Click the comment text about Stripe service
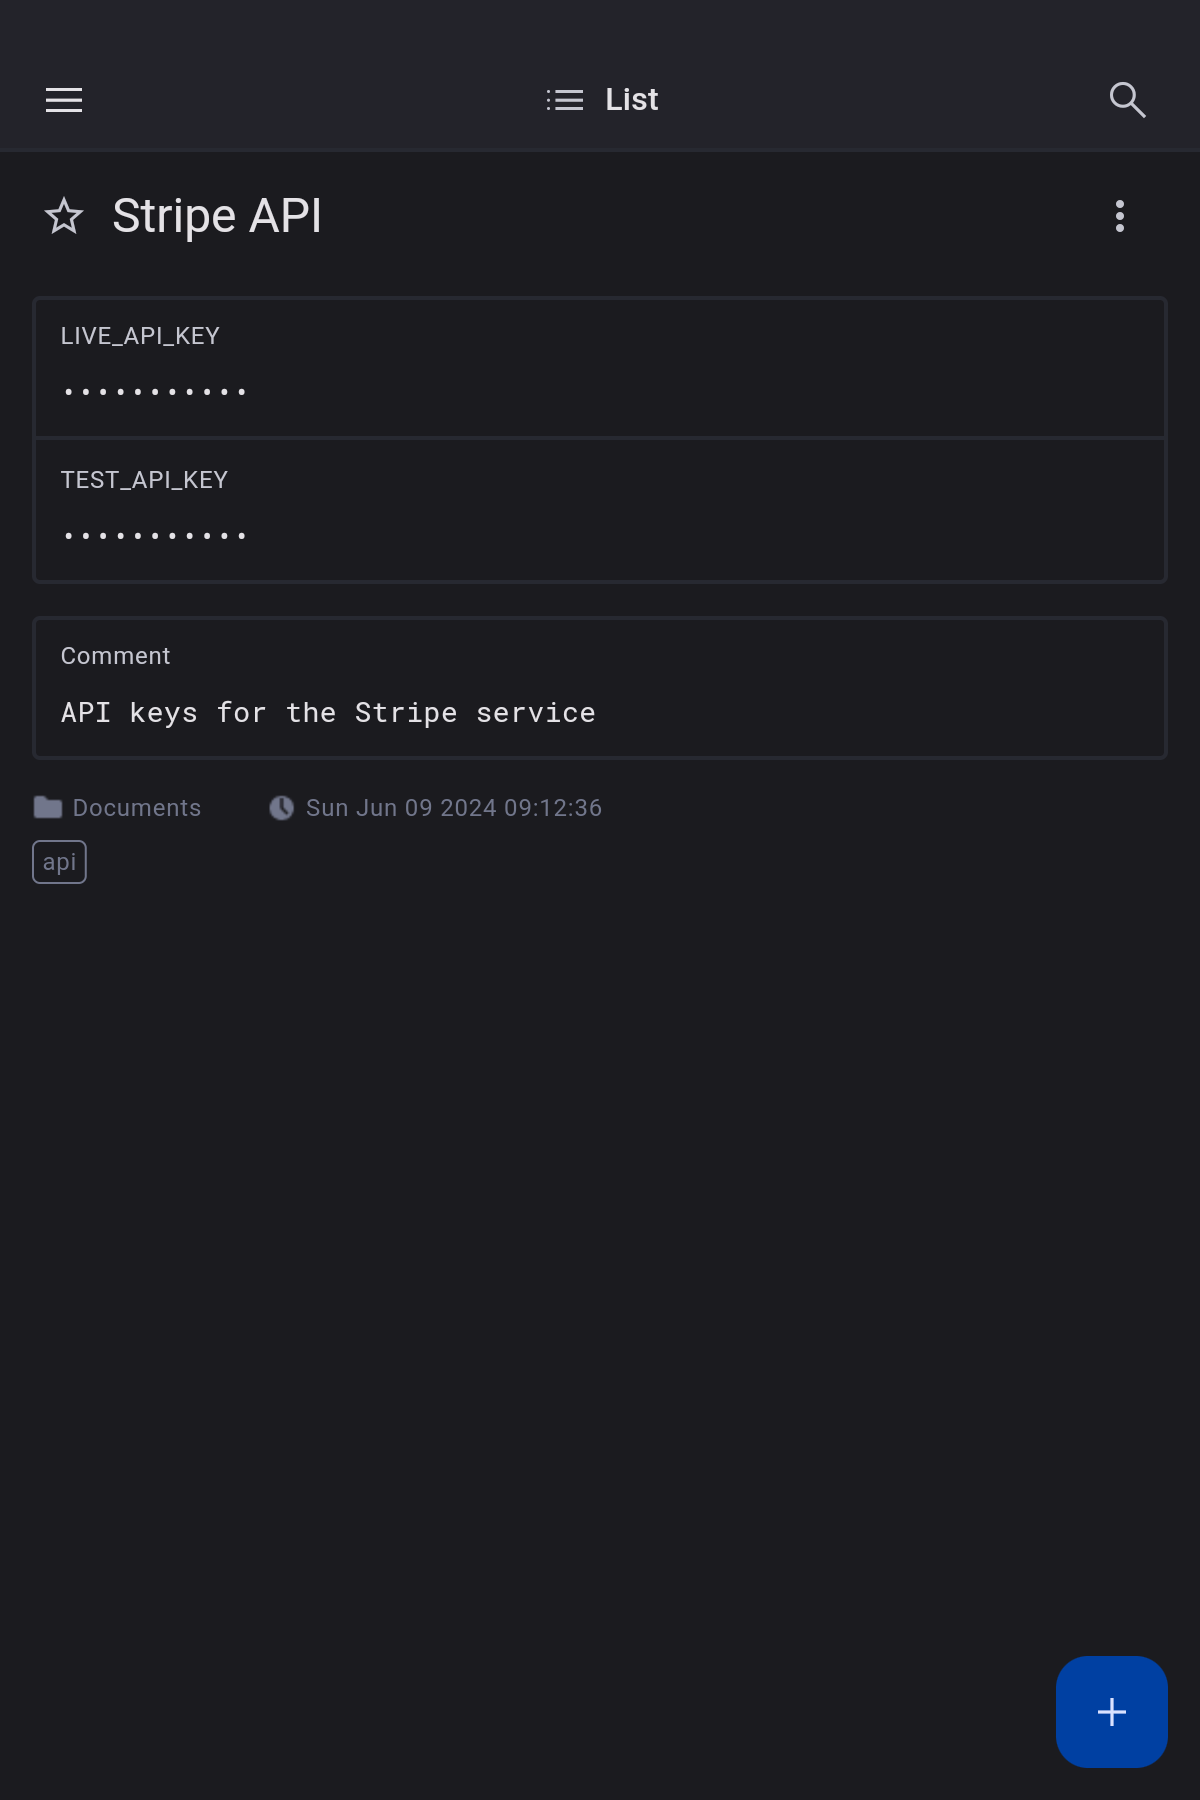This screenshot has height=1800, width=1200. click(328, 713)
